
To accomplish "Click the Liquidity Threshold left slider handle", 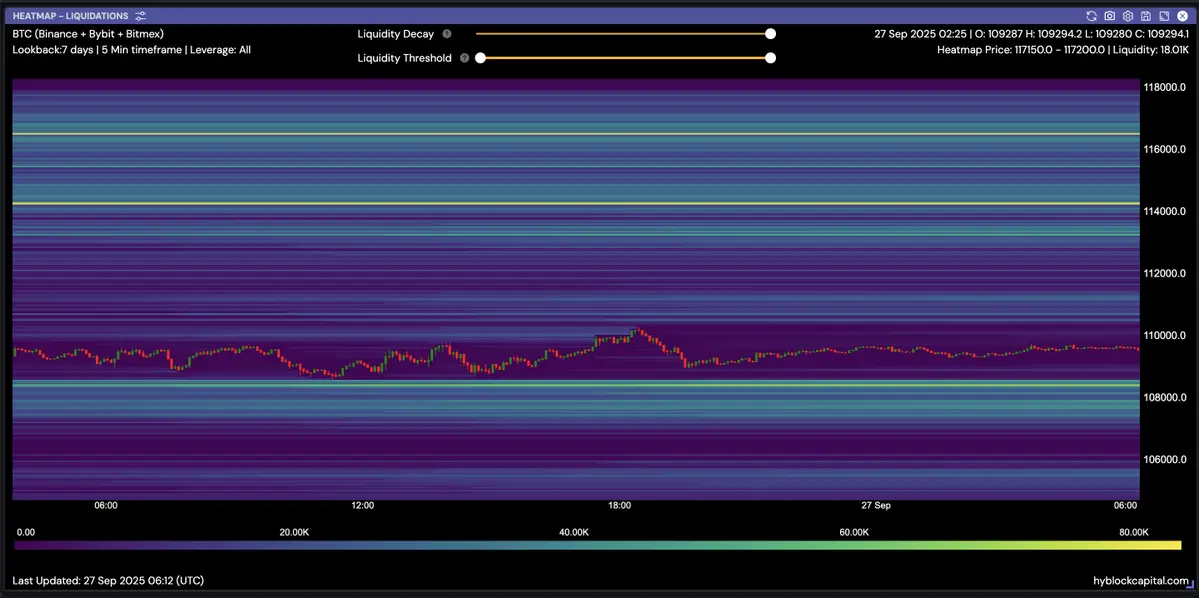I will tap(480, 58).
